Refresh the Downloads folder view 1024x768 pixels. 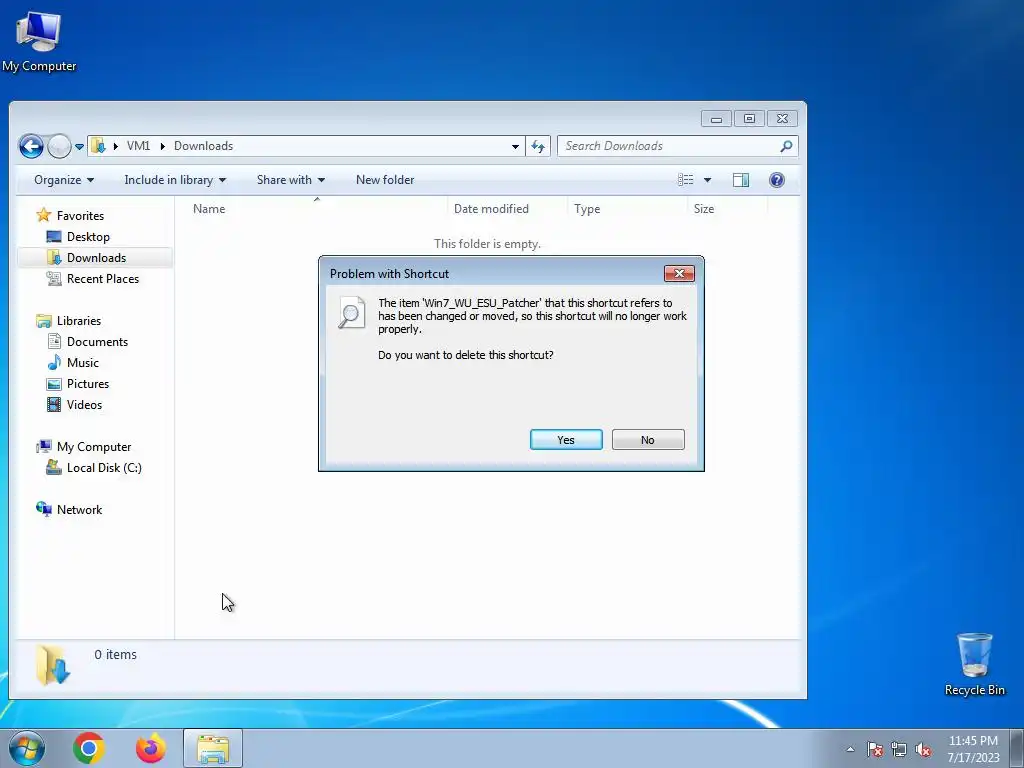point(538,146)
